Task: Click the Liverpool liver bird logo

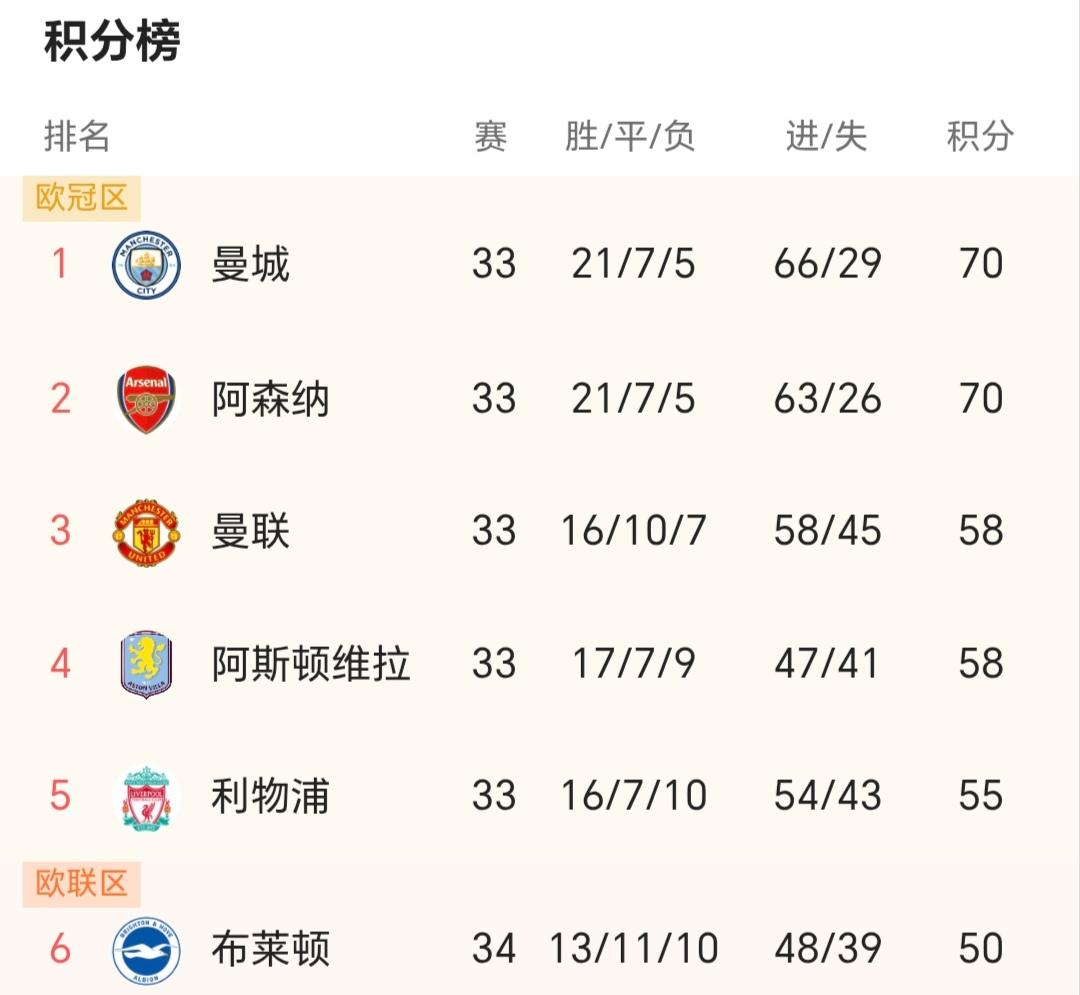Action: [x=146, y=796]
